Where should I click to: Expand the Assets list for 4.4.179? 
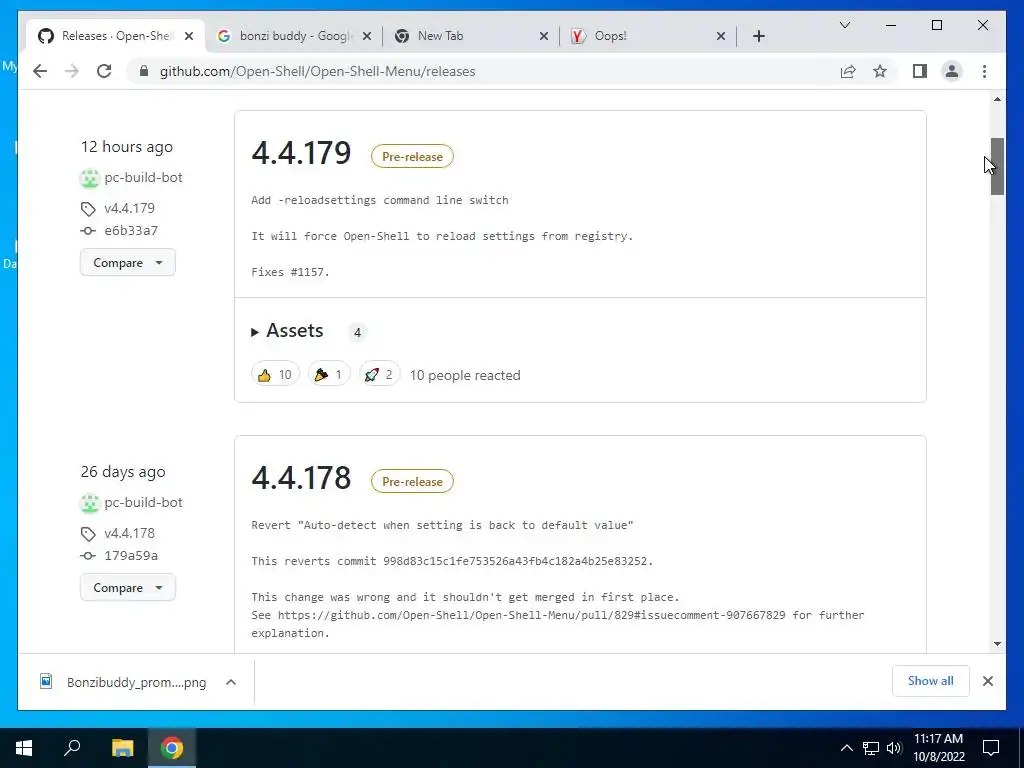(x=287, y=331)
